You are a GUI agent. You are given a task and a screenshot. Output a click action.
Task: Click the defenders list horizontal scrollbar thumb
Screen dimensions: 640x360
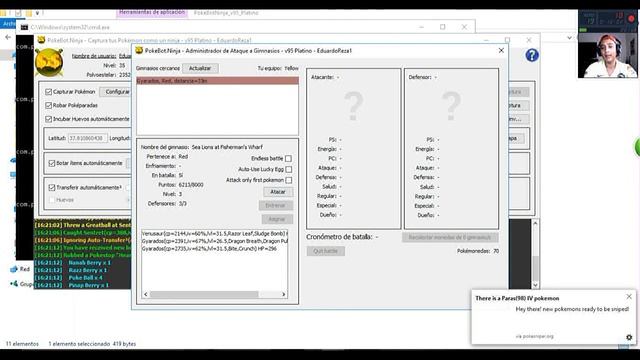(x=204, y=294)
